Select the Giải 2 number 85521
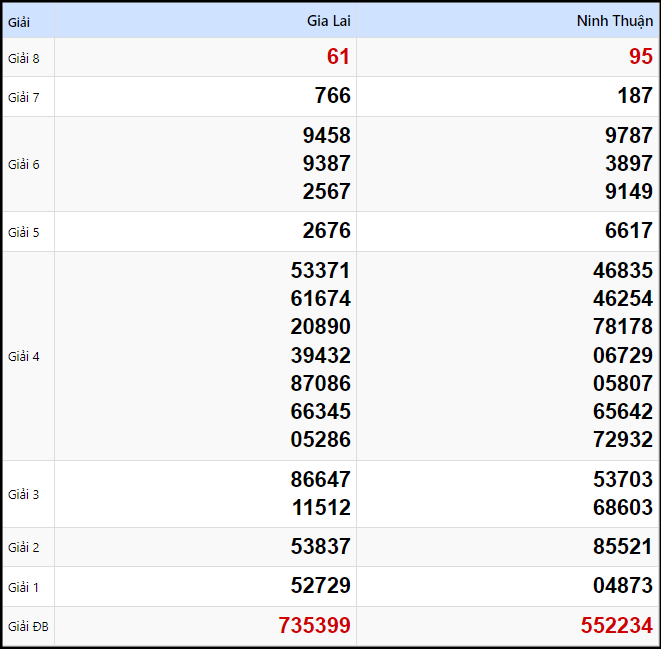Image resolution: width=661 pixels, height=649 pixels. tap(622, 548)
